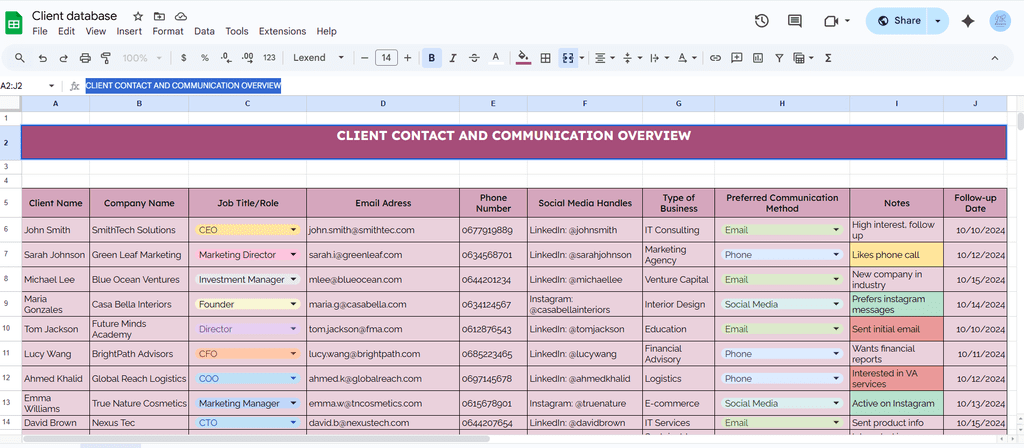Image resolution: width=1024 pixels, height=448 pixels.
Task: Expand the CEO job title dropdown
Action: (294, 230)
